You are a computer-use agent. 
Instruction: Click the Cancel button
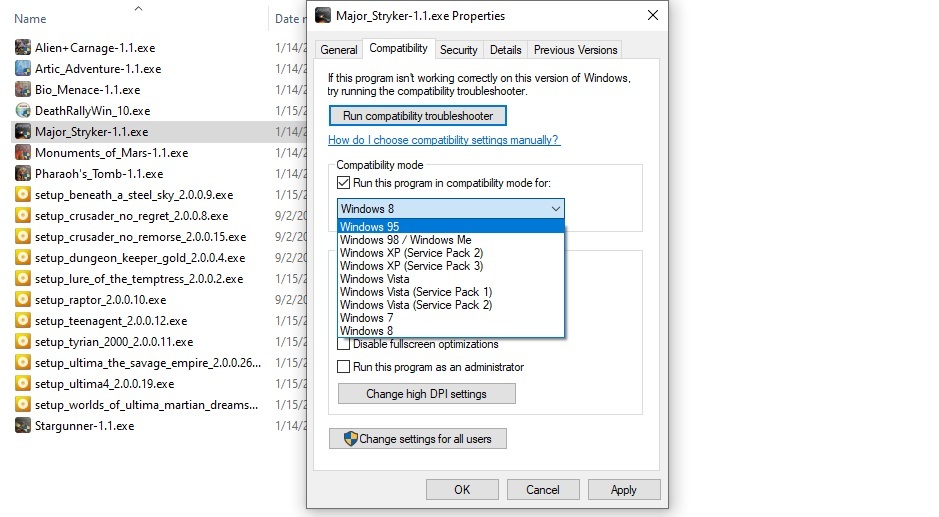(543, 489)
